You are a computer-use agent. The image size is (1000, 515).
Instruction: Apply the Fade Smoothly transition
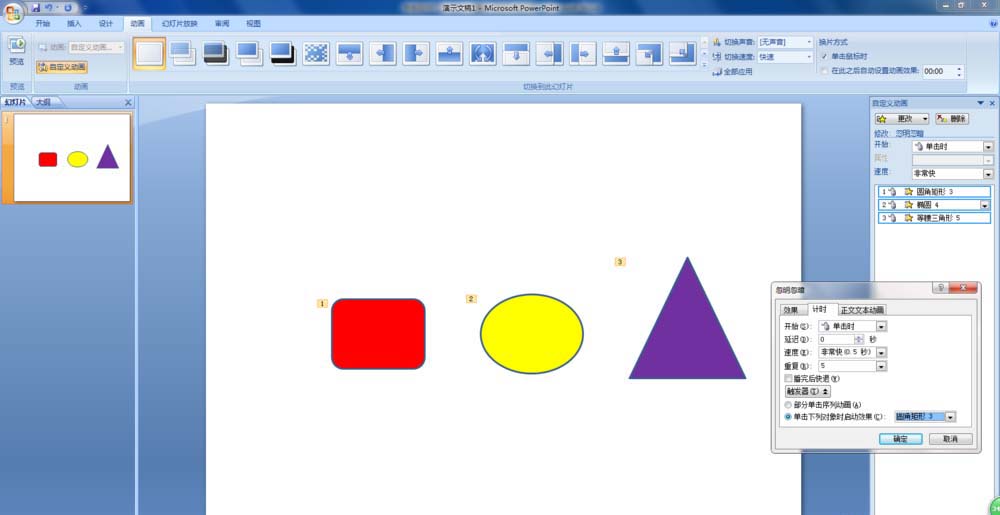pyautogui.click(x=182, y=54)
